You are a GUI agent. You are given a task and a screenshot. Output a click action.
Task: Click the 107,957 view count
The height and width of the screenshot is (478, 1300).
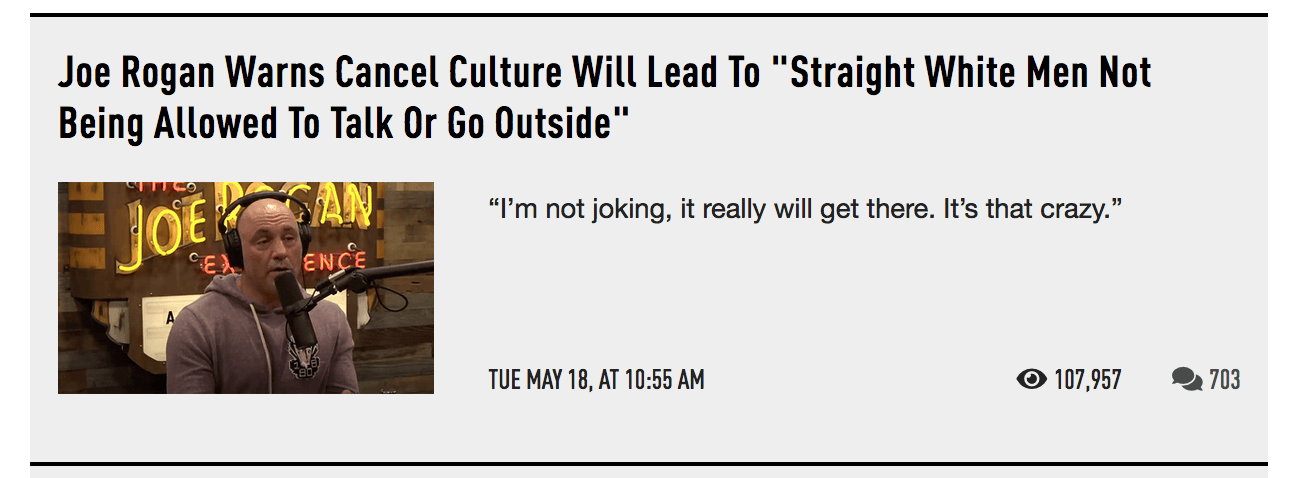click(x=1088, y=380)
